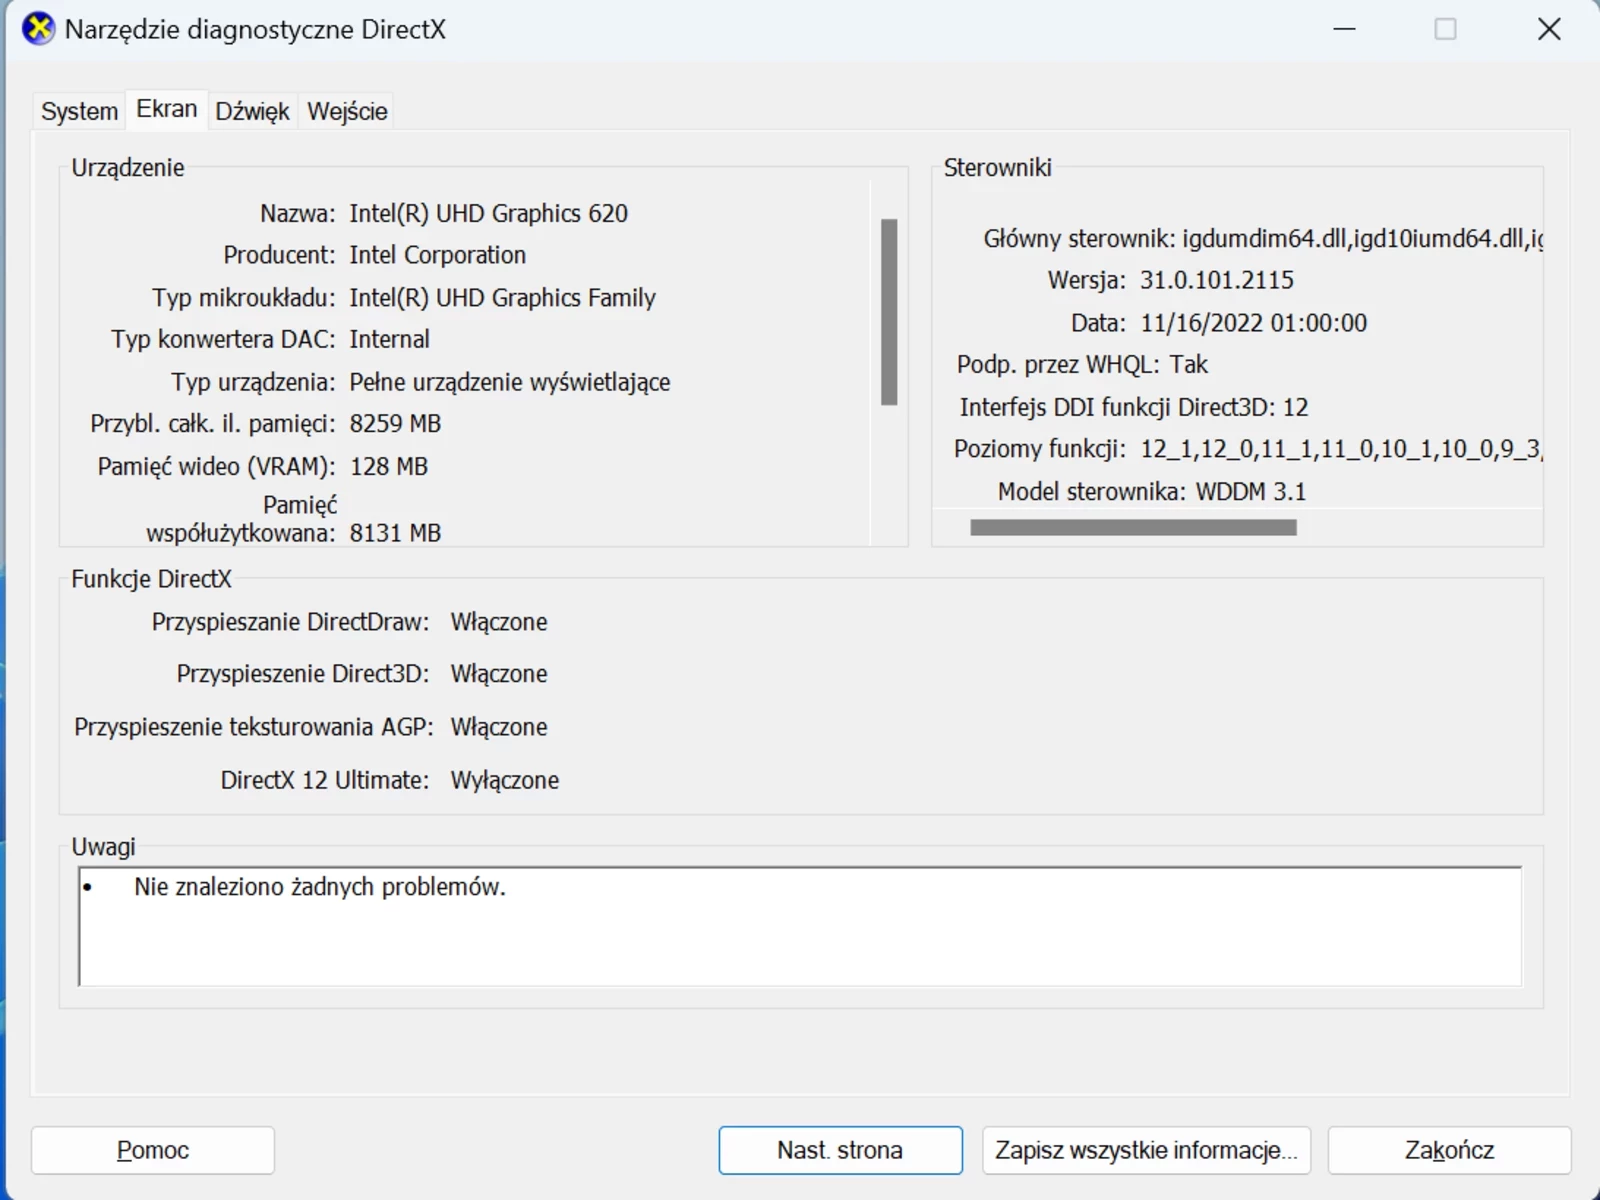Click Zapisz wszystkie informacje button
This screenshot has height=1200, width=1600.
point(1146,1150)
